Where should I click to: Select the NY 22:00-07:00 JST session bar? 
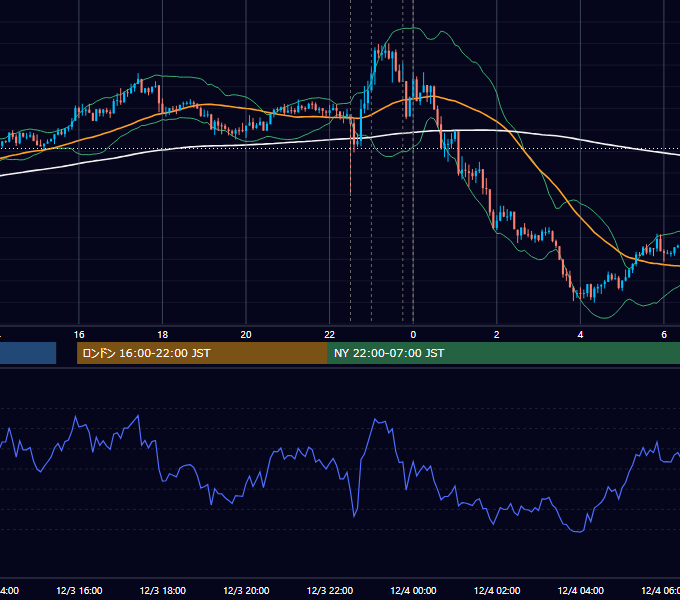(x=503, y=353)
